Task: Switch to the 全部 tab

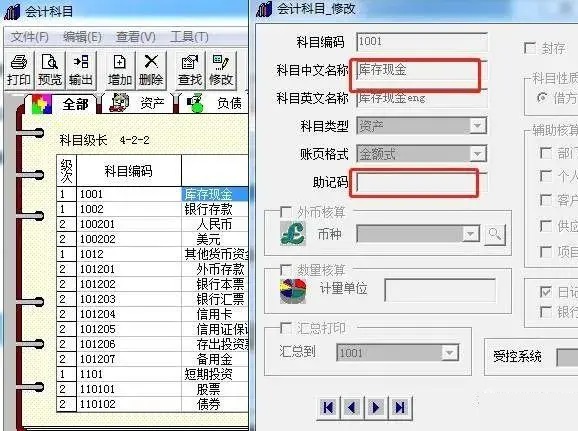Action: 61,104
